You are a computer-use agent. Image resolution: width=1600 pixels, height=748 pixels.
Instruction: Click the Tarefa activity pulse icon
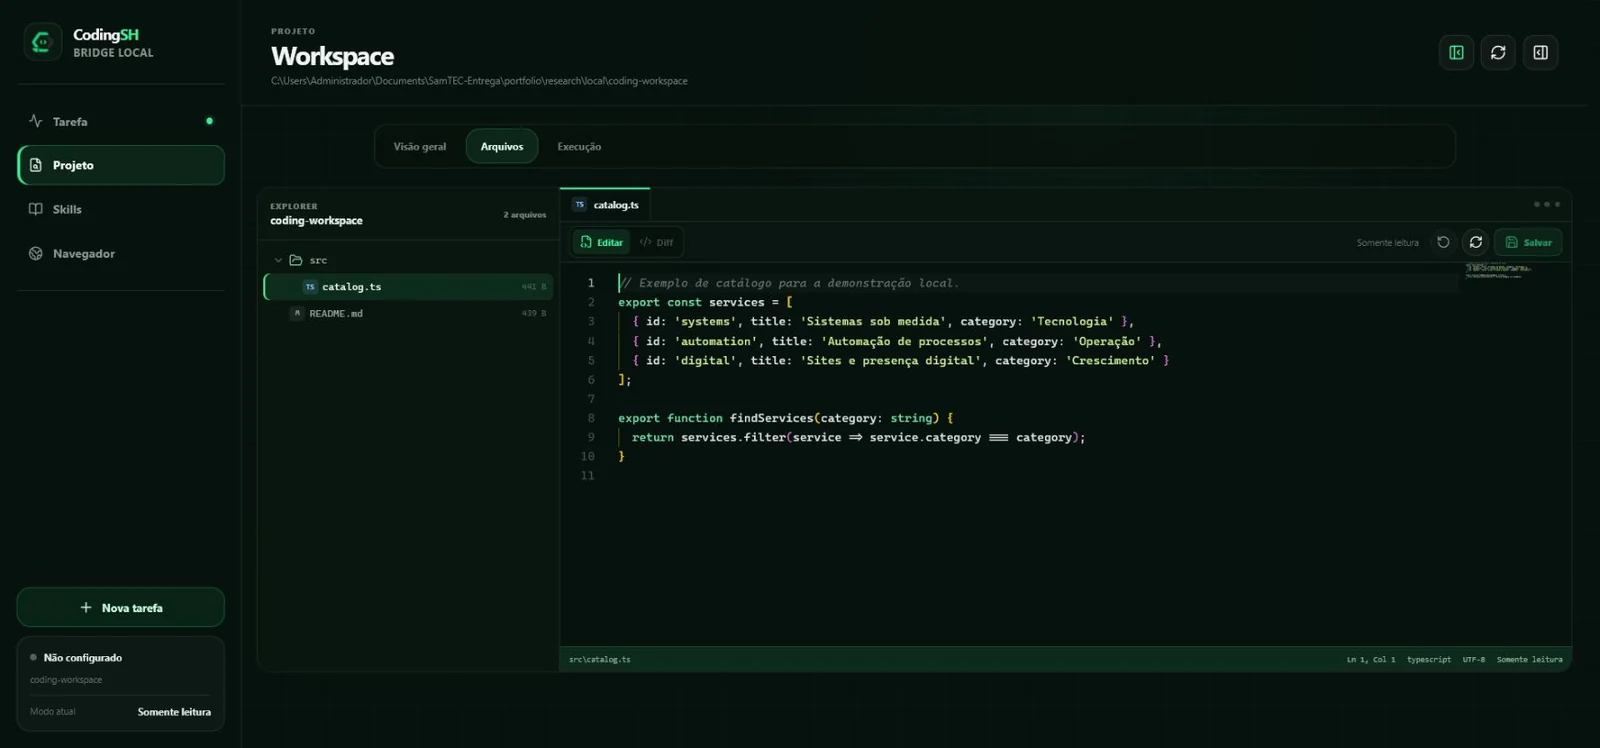point(36,121)
